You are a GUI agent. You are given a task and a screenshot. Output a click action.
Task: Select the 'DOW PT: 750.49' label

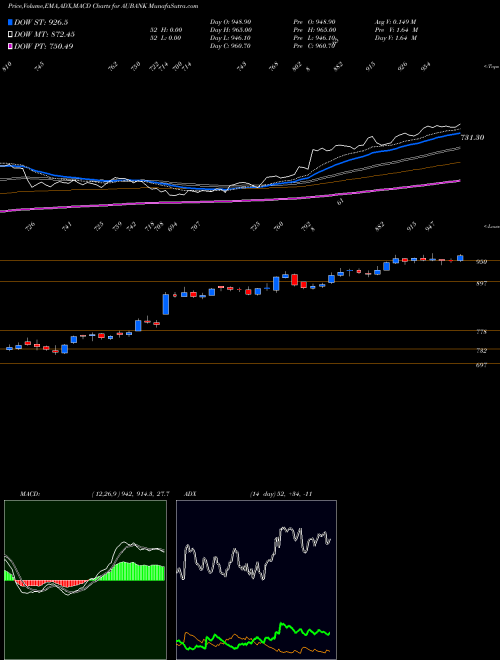(44, 46)
